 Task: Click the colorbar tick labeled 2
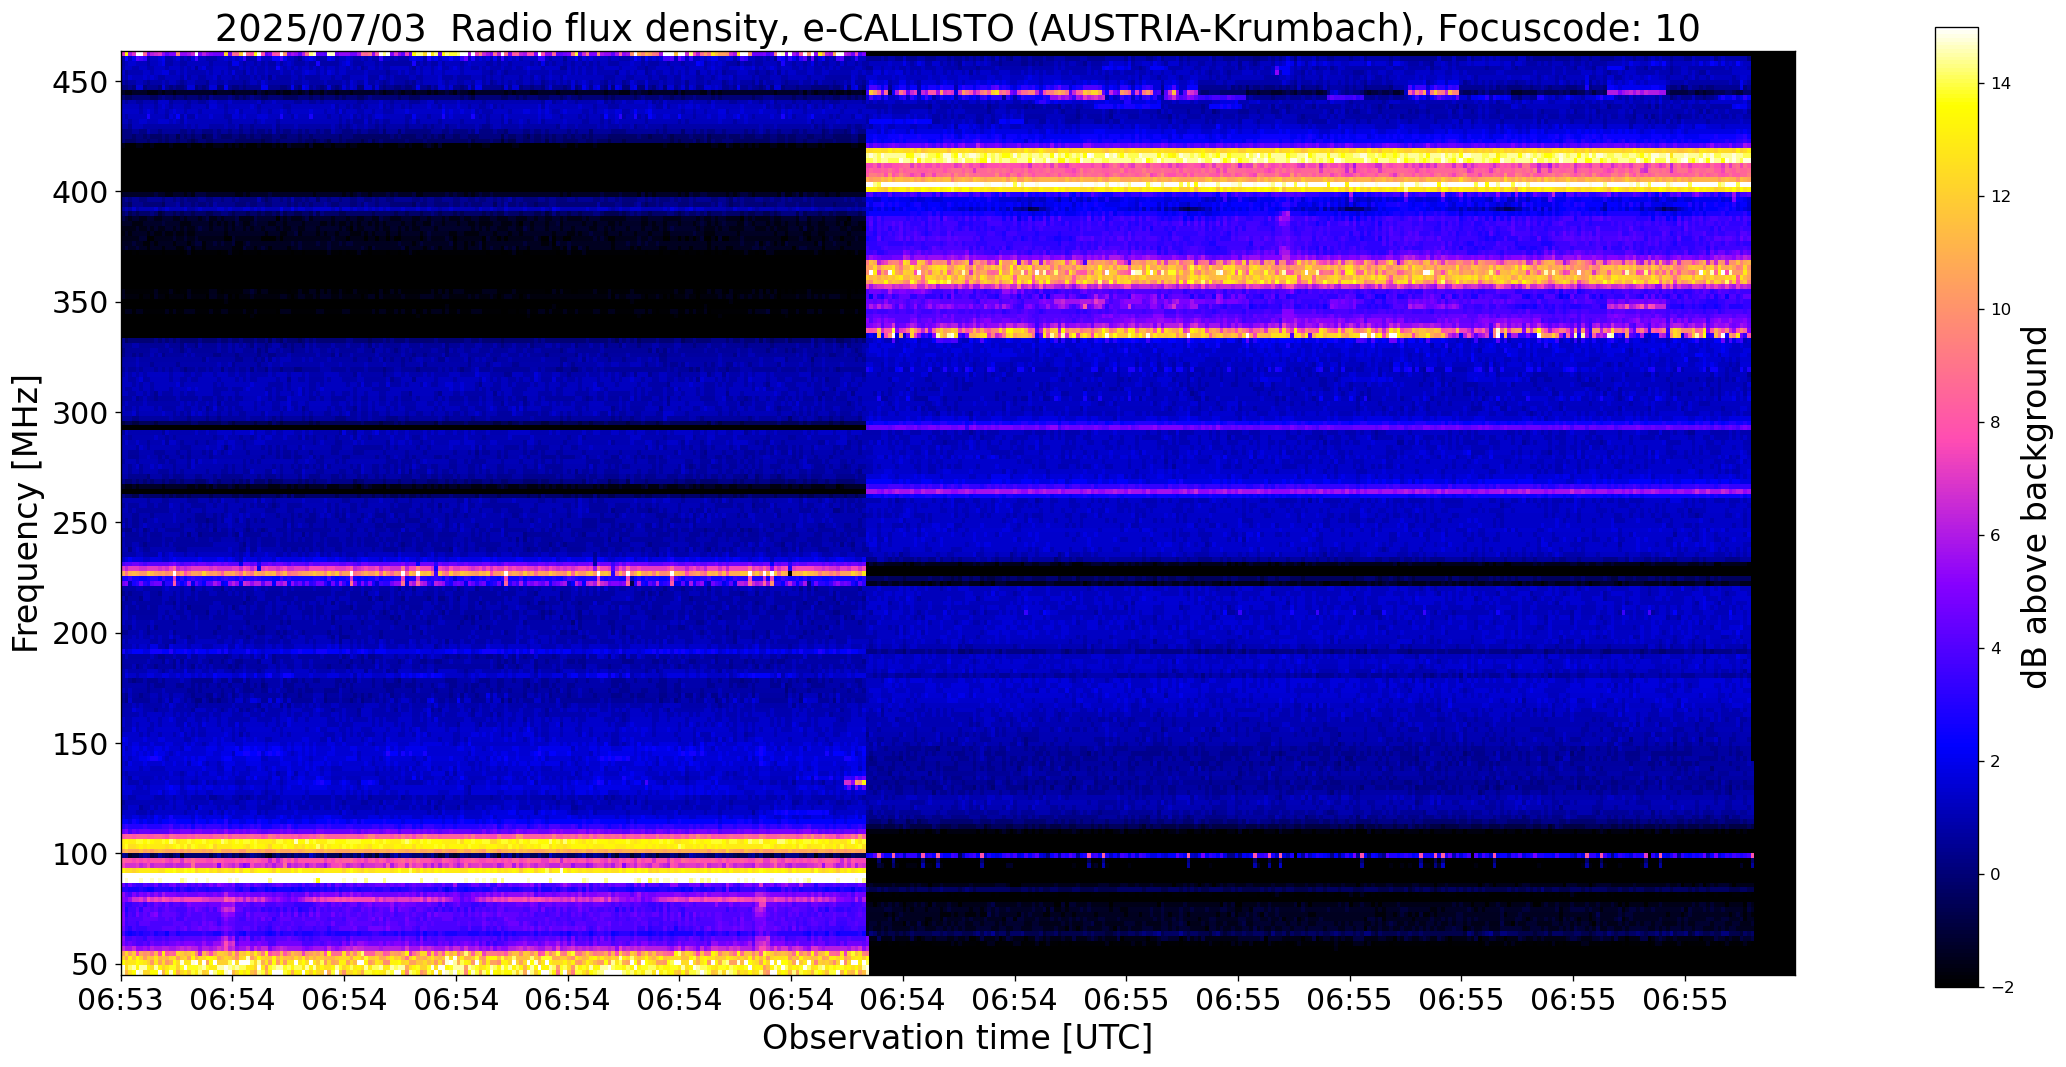click(1996, 762)
